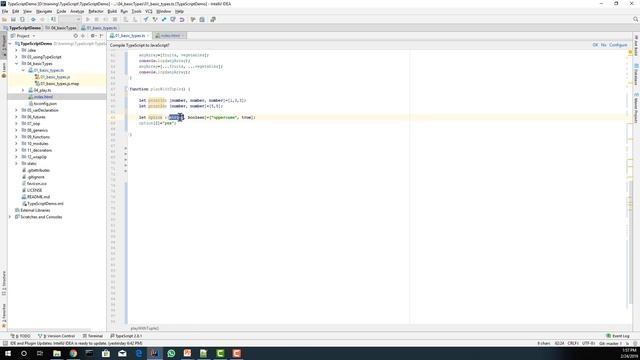Open the run configuration dropdown
640x360 pixels.
(70, 19)
